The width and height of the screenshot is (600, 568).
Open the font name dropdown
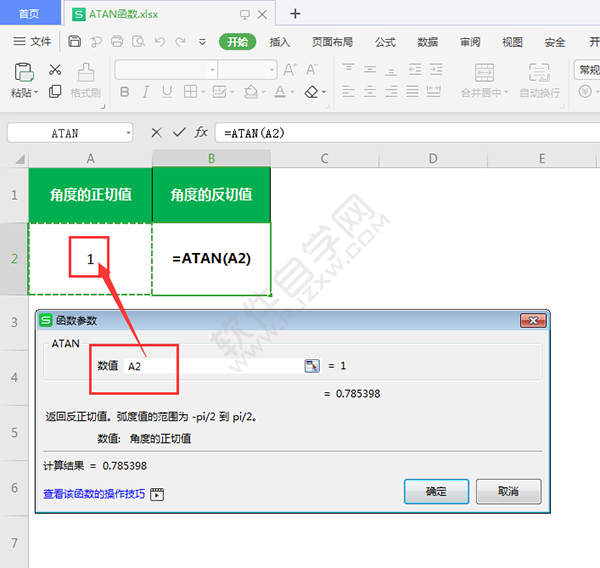[212, 70]
